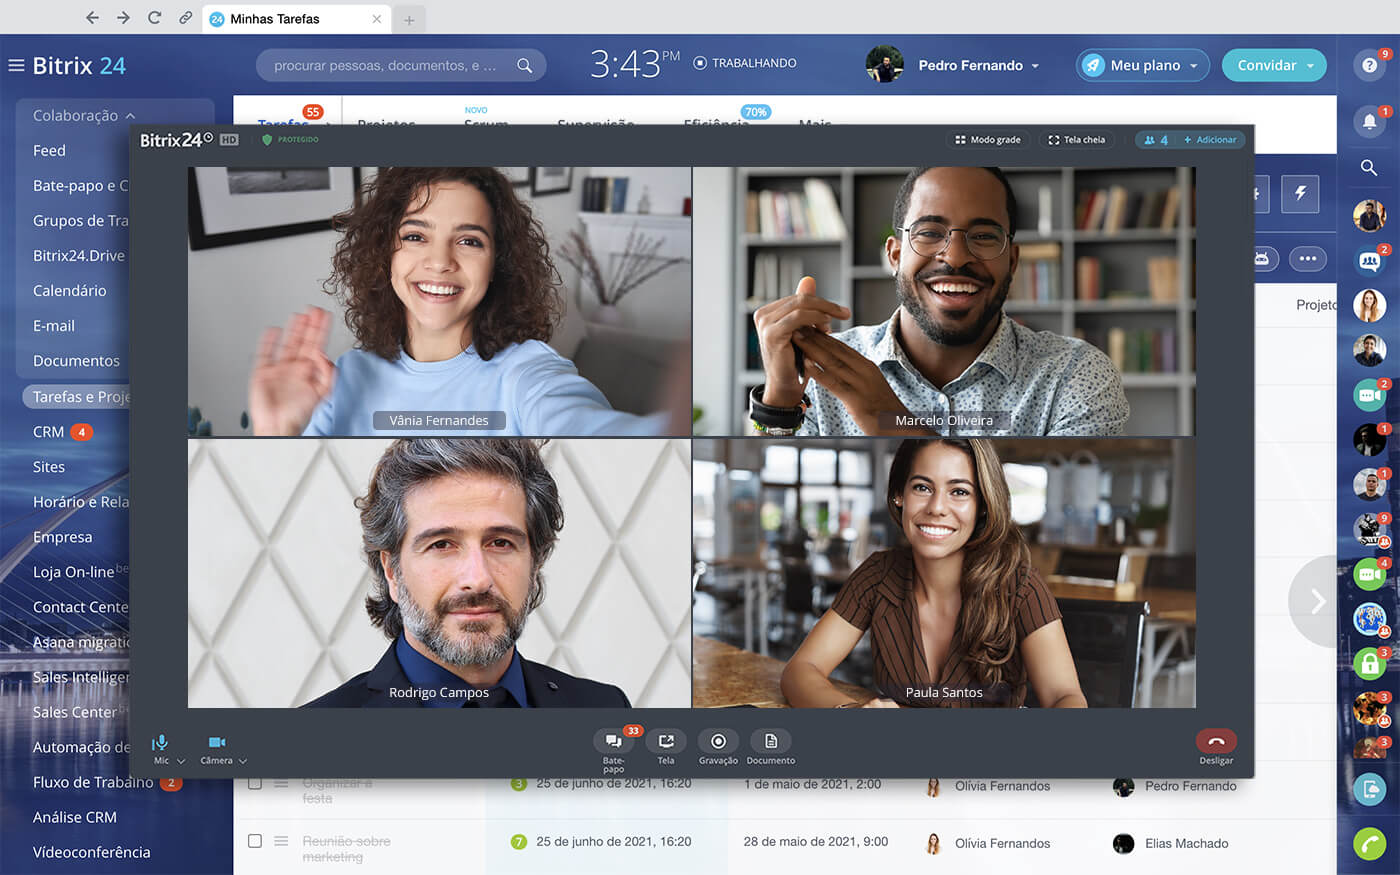Screen dimensions: 1400x875
Task: Switch to Modo grade view
Action: point(988,140)
